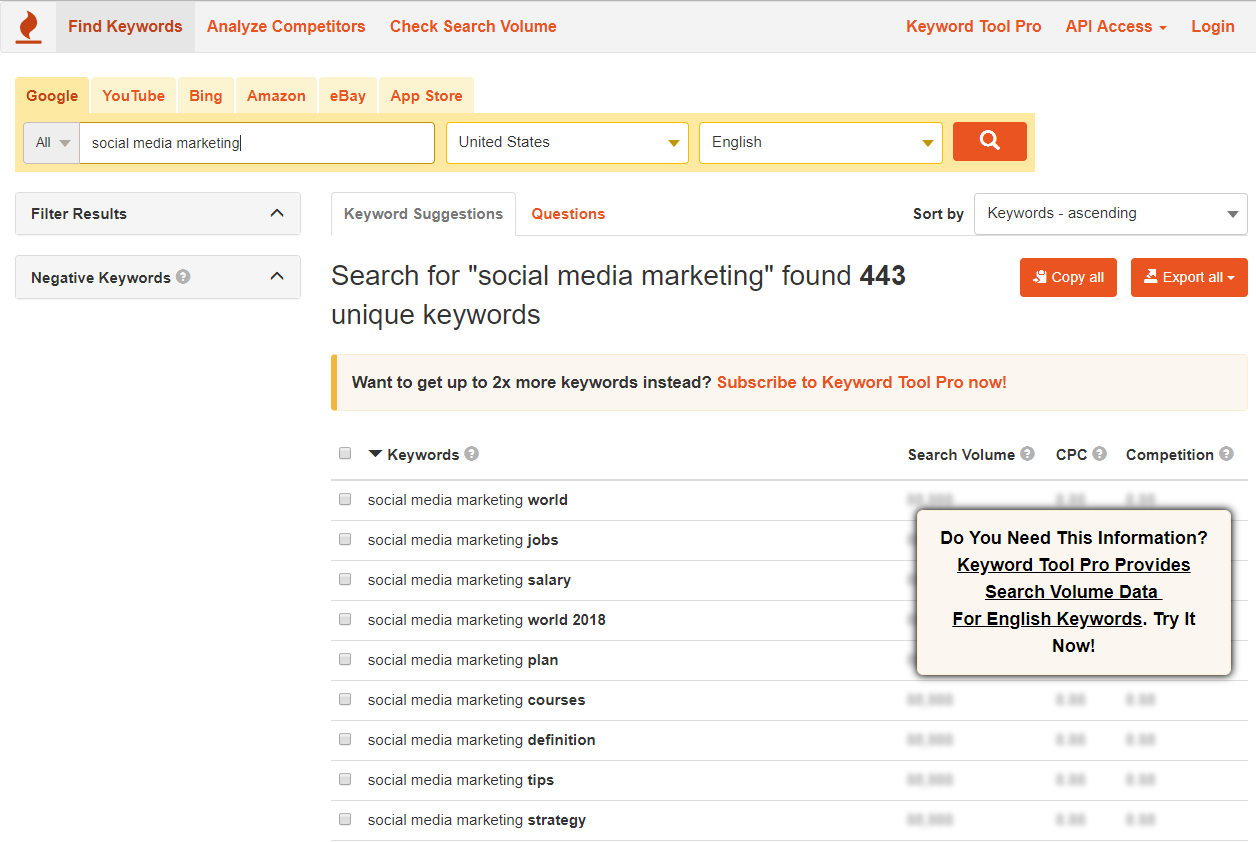Click the Keyword Tool flame logo

tap(28, 26)
